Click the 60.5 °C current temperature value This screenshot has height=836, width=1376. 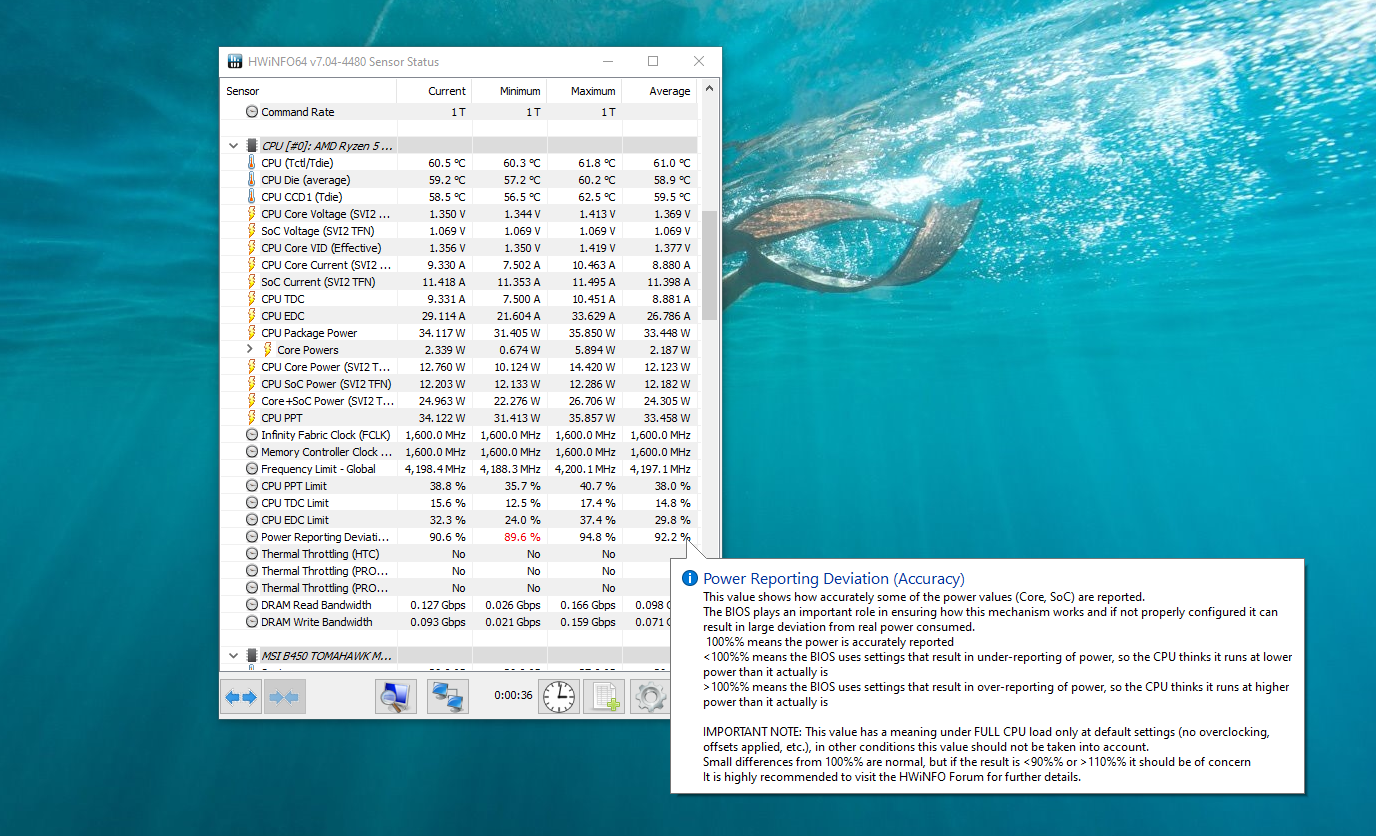pyautogui.click(x=447, y=163)
